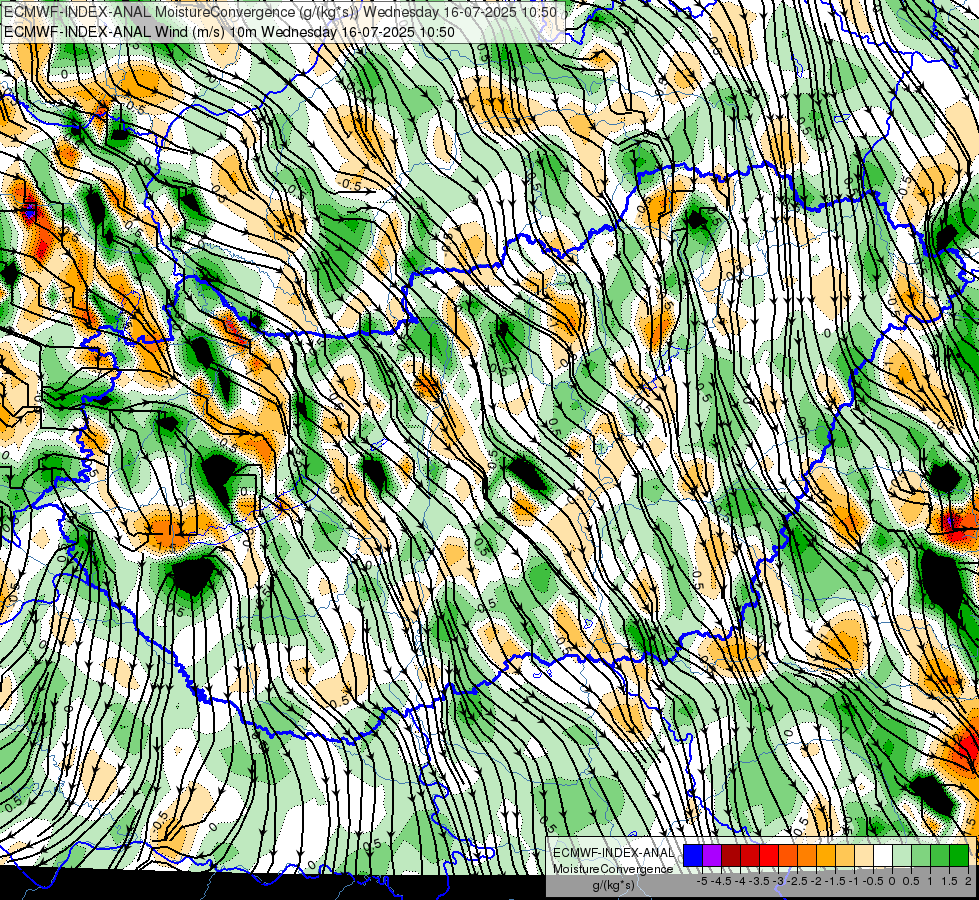The width and height of the screenshot is (979, 900).
Task: Click the blue legend swatch below -5
Action: click(693, 855)
